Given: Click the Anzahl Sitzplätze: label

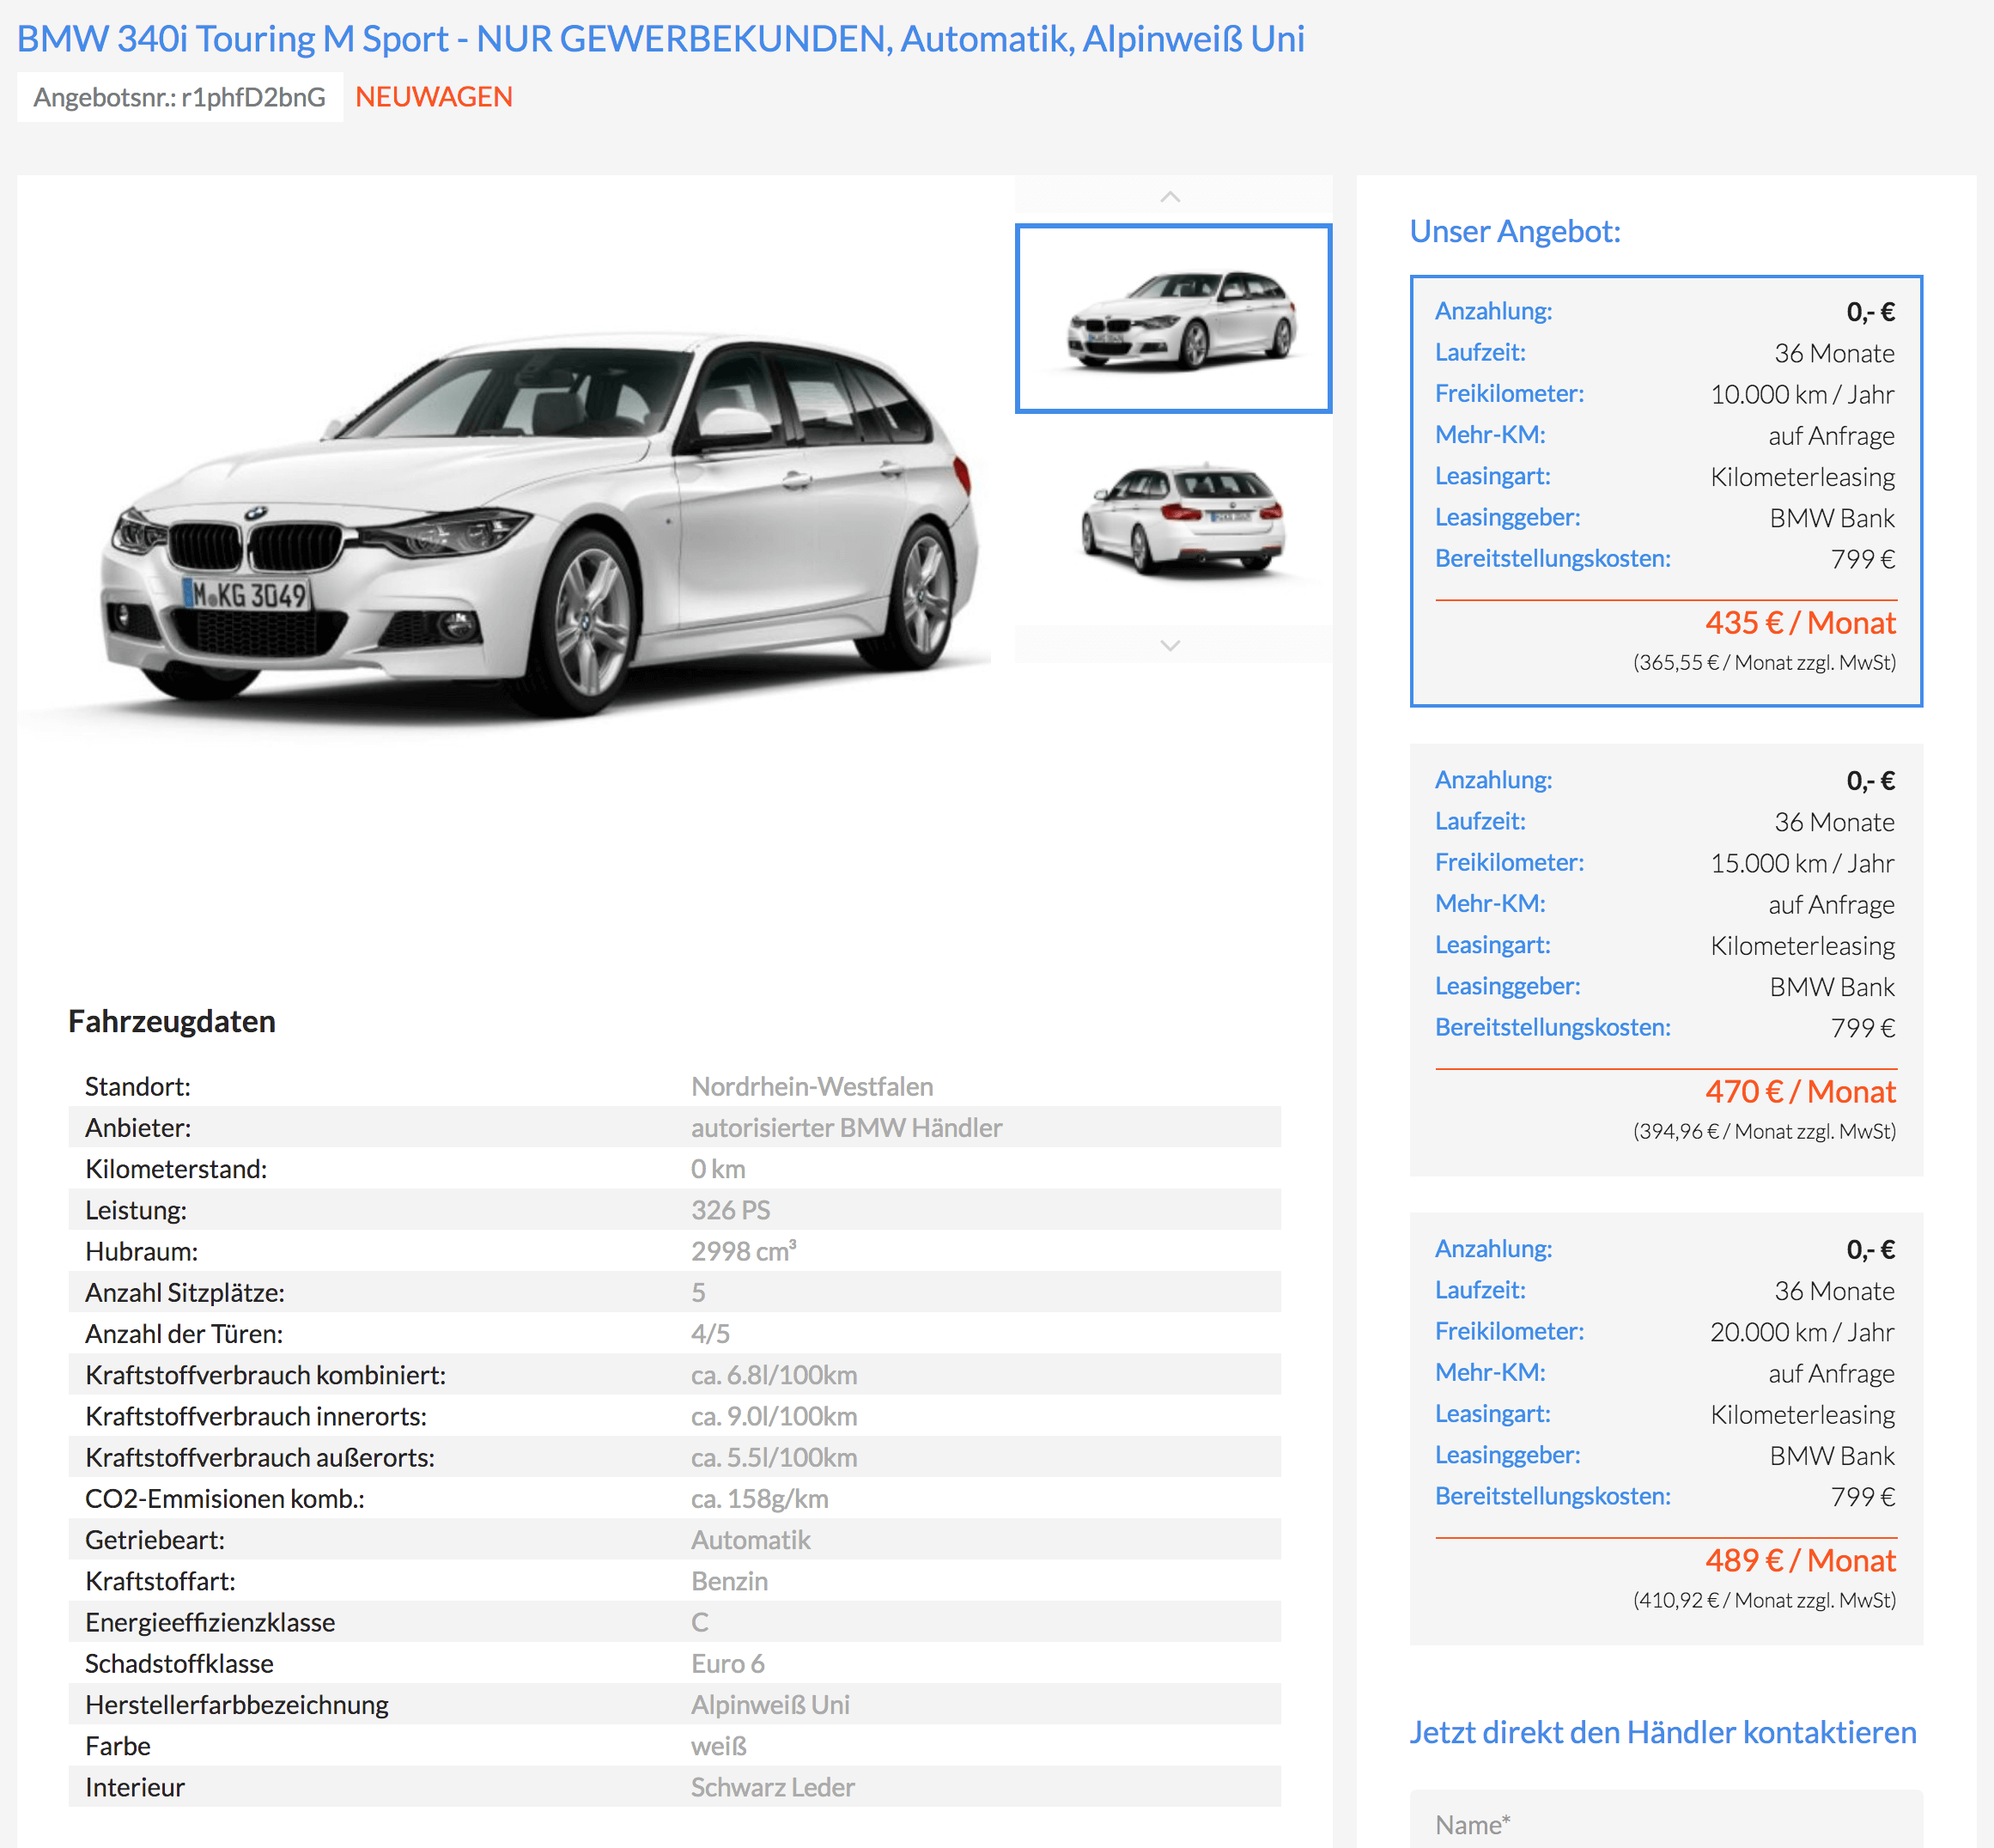Looking at the screenshot, I should [185, 1293].
